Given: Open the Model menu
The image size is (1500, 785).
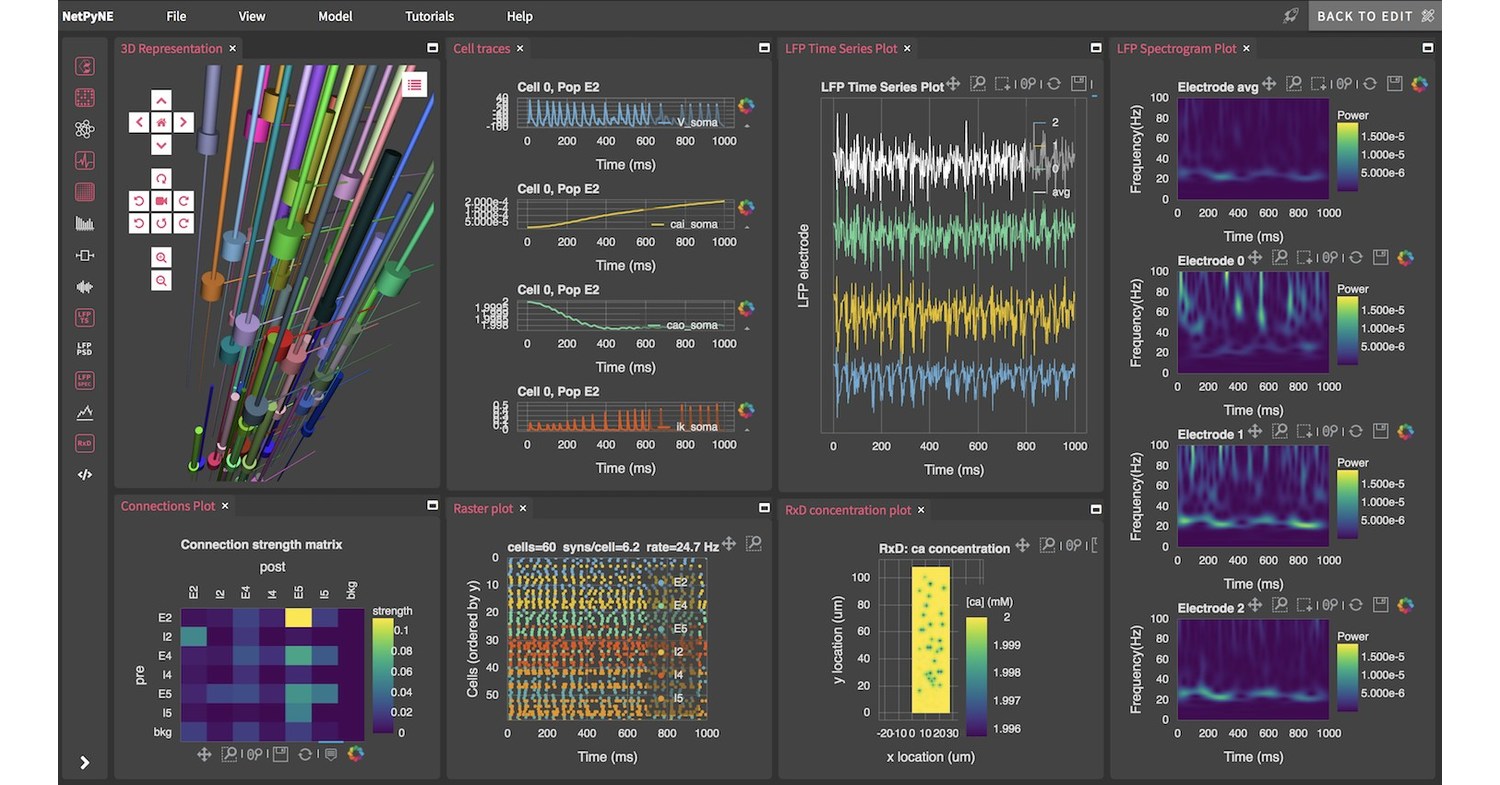Looking at the screenshot, I should [335, 16].
